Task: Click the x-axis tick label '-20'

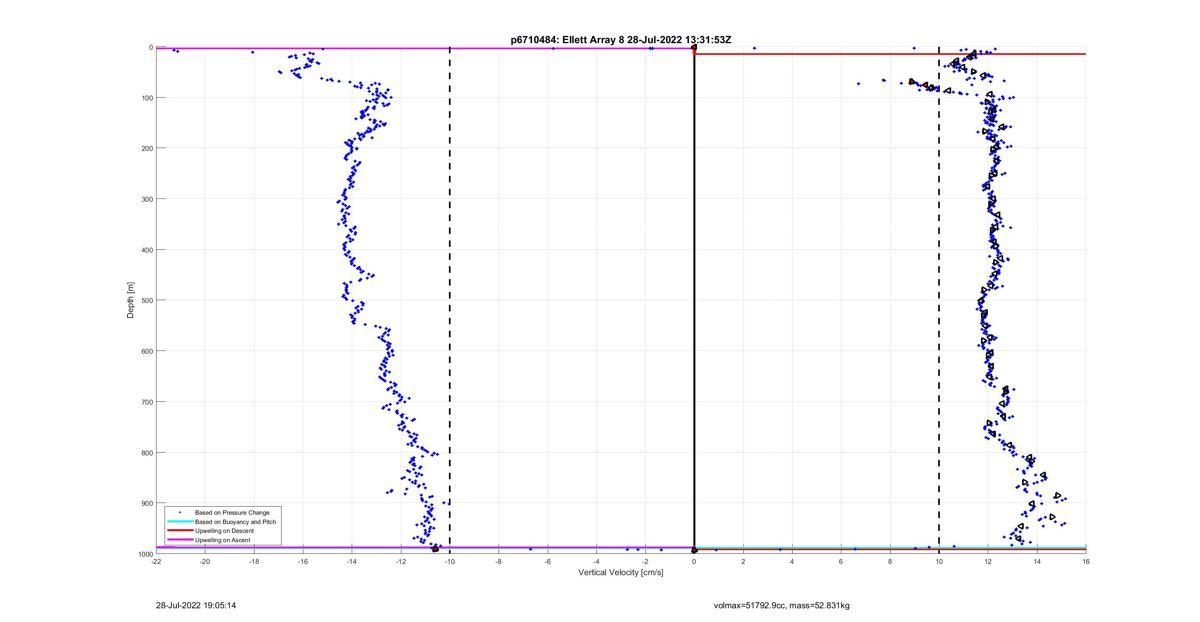Action: (205, 561)
